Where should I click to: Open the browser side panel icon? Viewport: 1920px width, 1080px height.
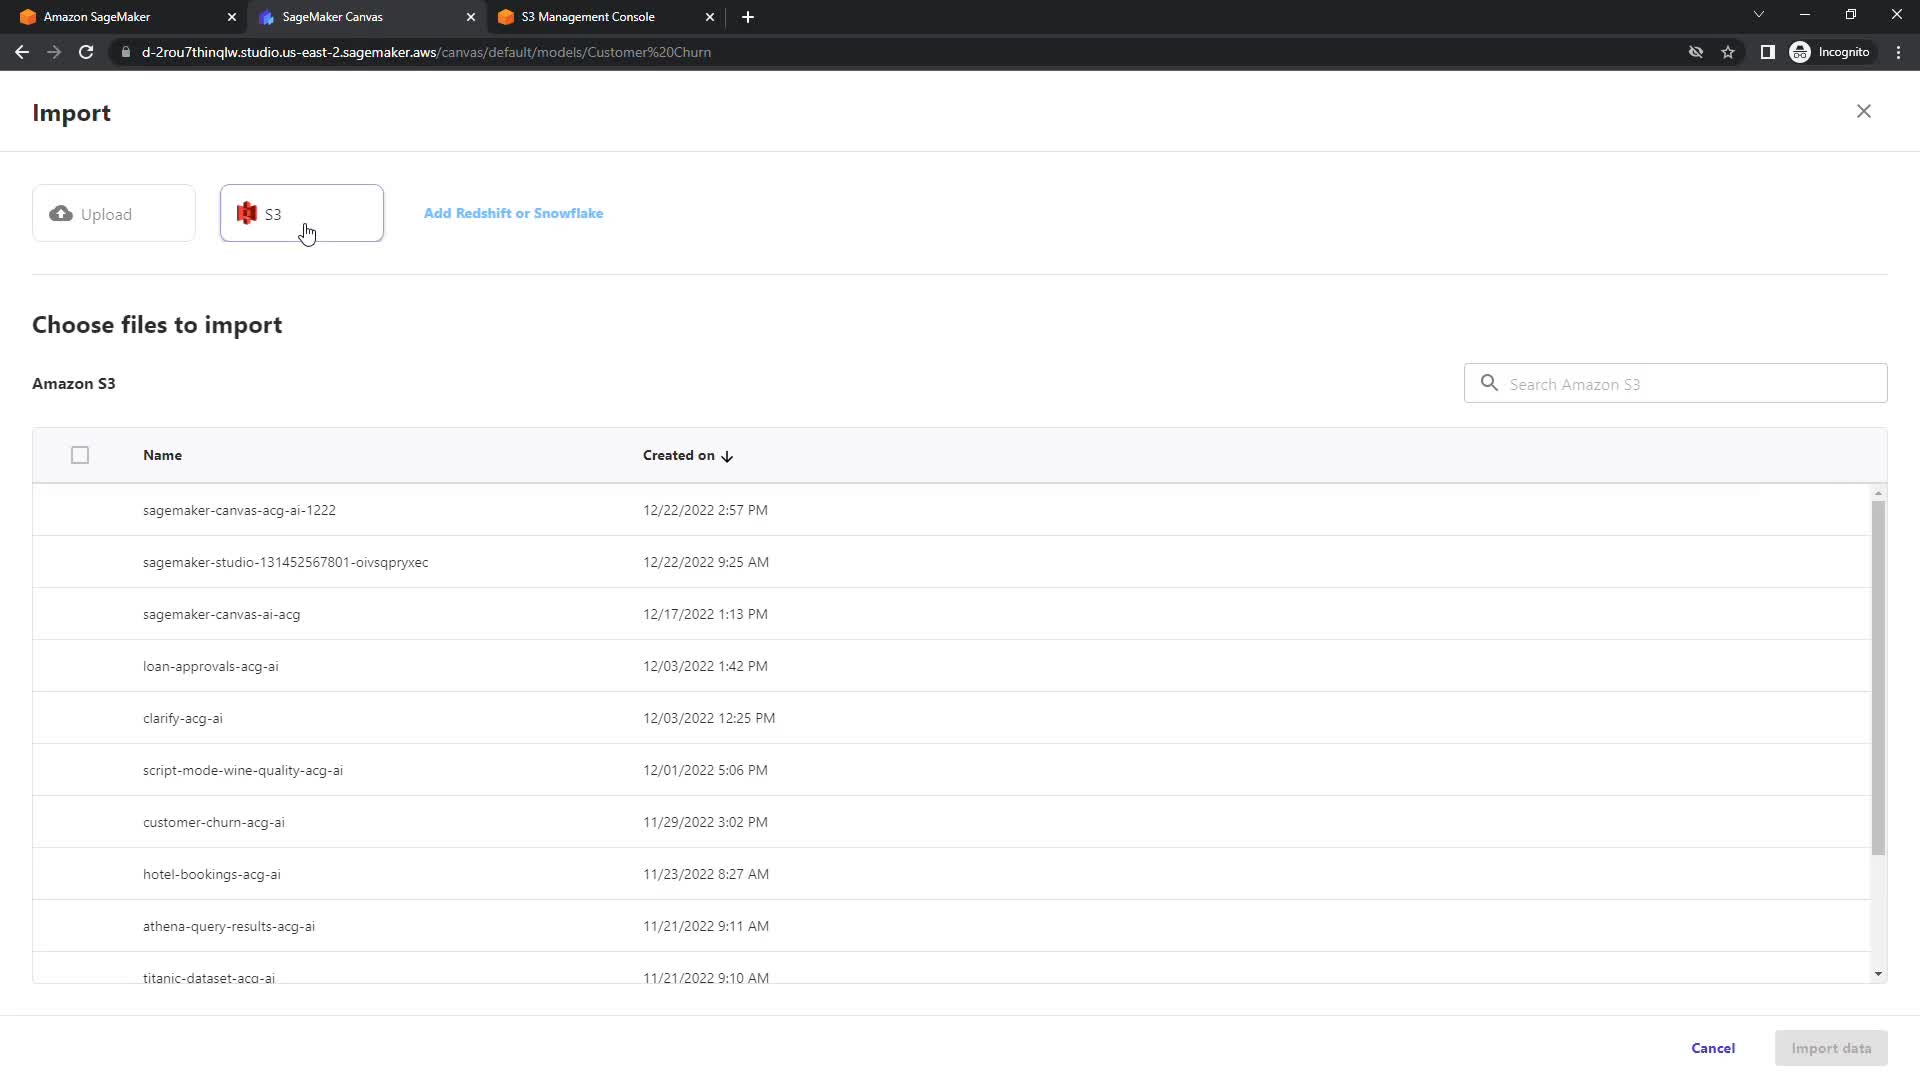tap(1767, 52)
